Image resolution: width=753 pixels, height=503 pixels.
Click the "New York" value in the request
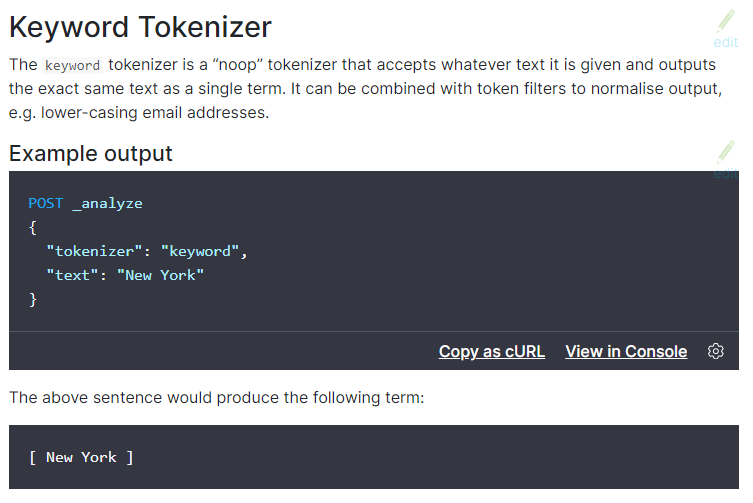(160, 274)
